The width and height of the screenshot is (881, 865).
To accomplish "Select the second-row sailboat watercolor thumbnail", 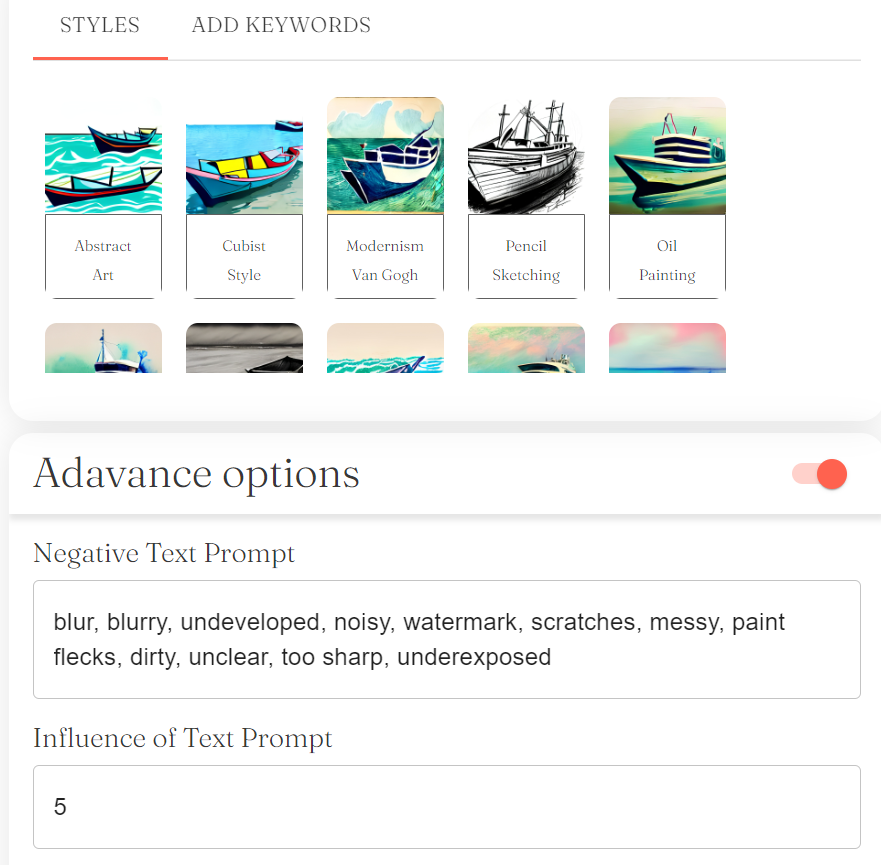I will [103, 348].
